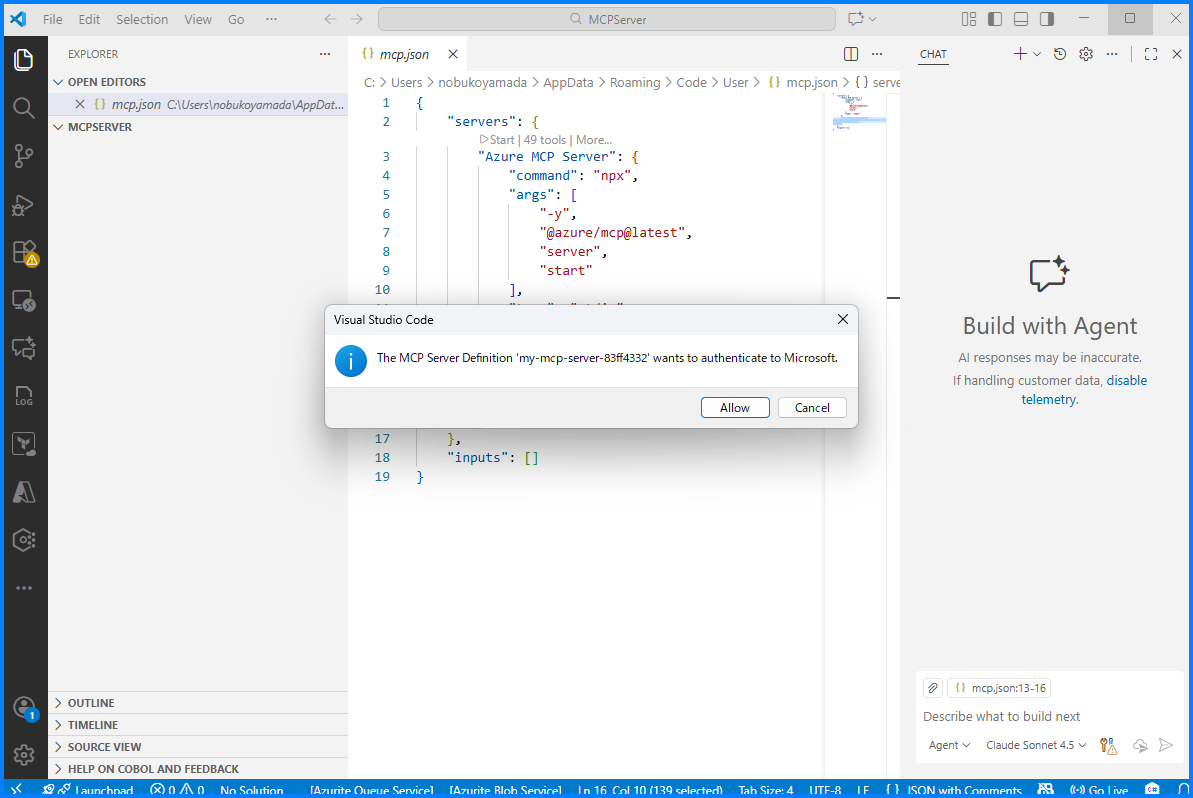Open Explorer views ellipsis menu
Screen dimensions: 1193x798
click(325, 54)
